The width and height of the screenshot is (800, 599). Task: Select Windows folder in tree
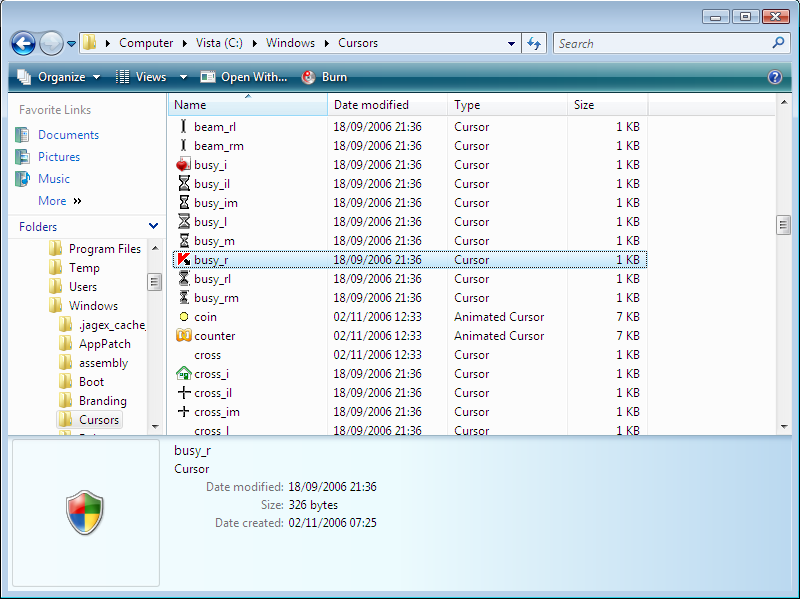(93, 306)
